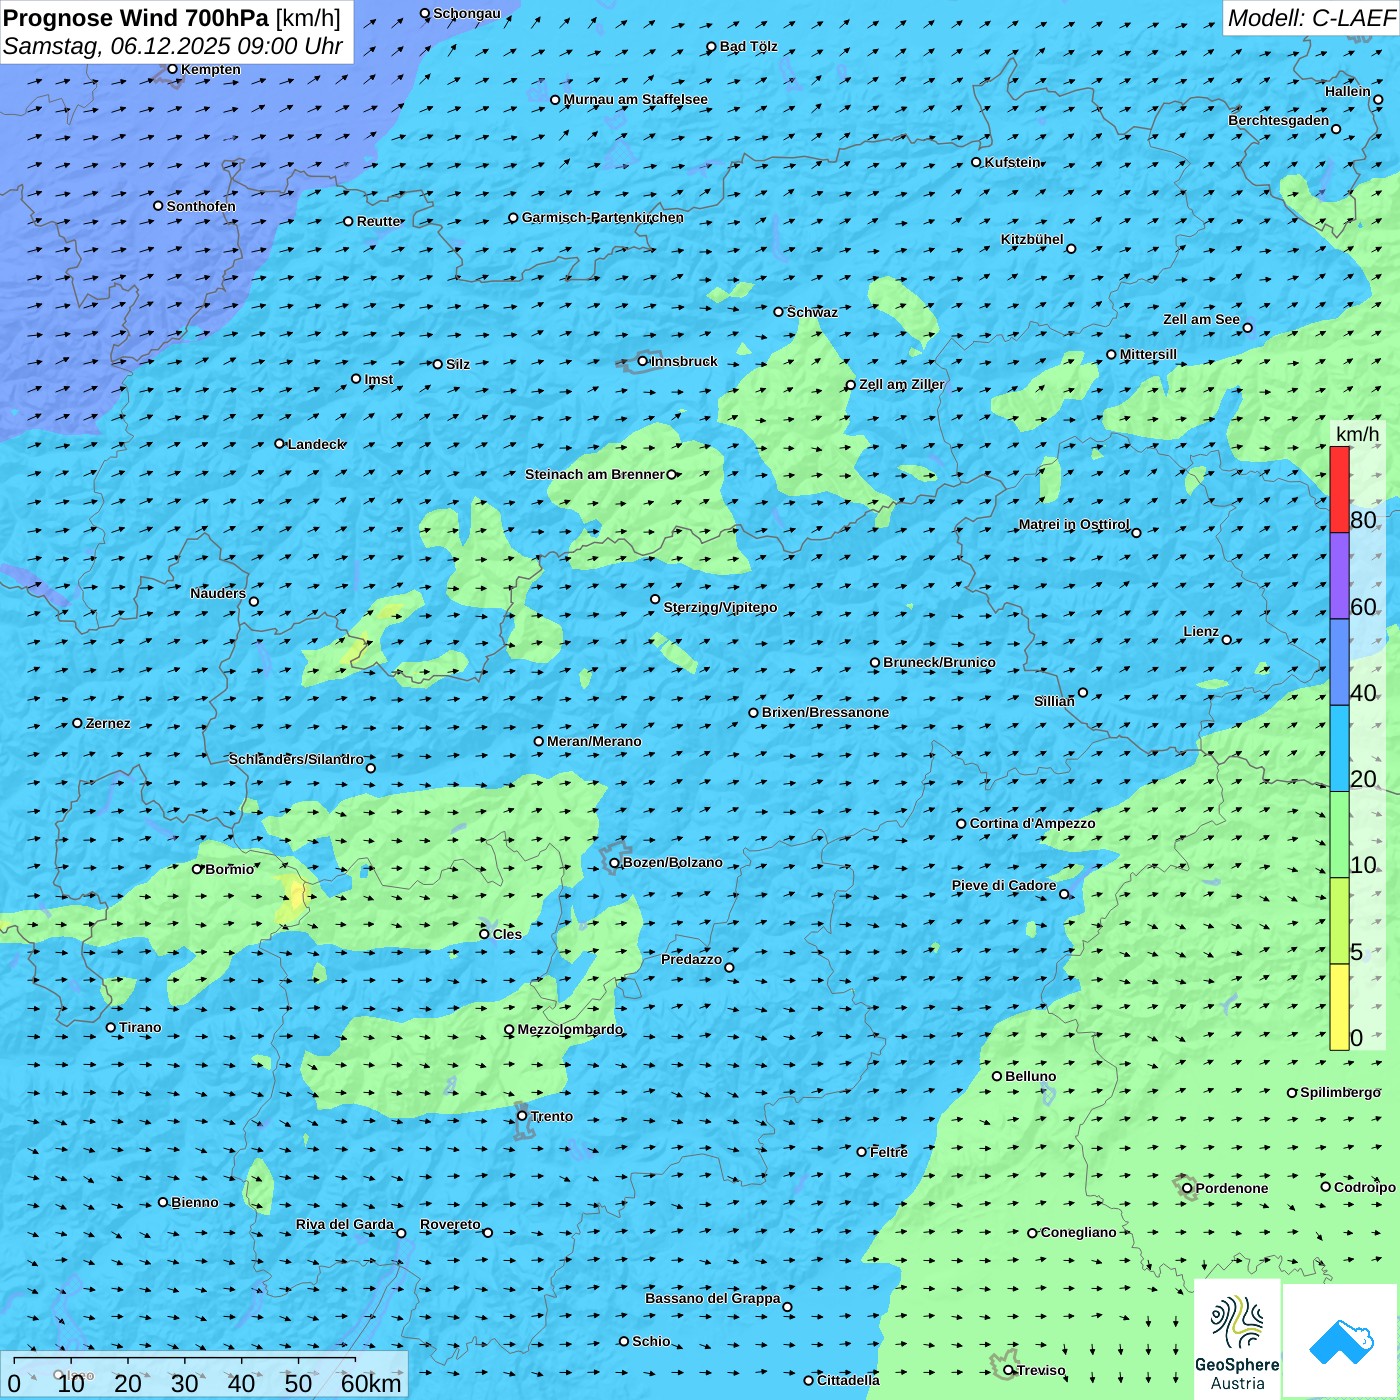This screenshot has width=1400, height=1400.
Task: Click the Trento location marker
Action: click(x=522, y=1116)
